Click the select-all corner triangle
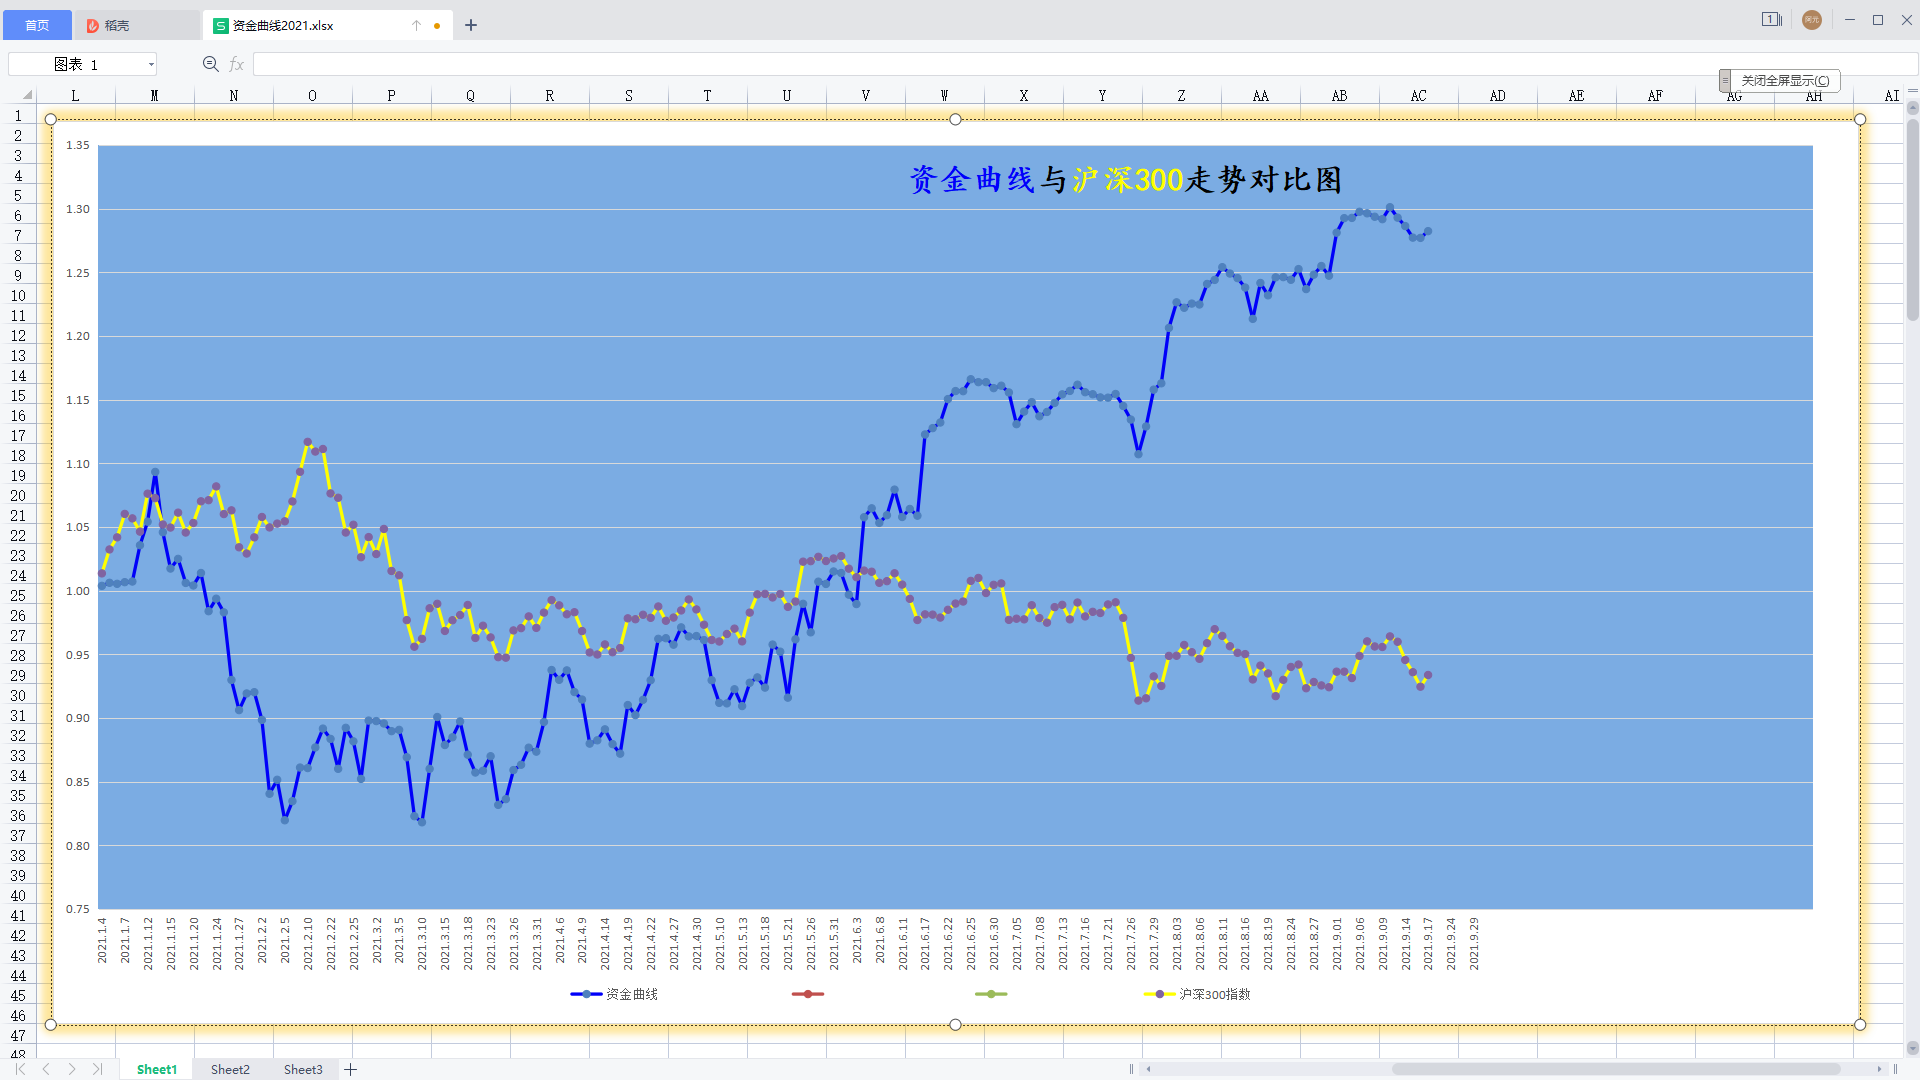The height and width of the screenshot is (1080, 1920). 27,95
